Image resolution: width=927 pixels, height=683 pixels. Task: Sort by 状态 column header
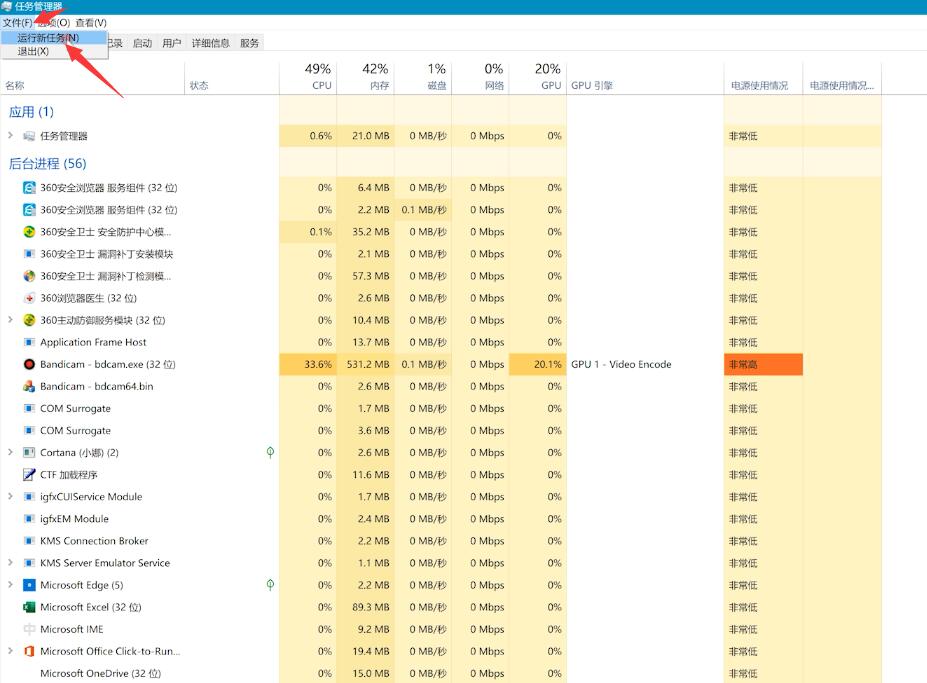tap(232, 77)
